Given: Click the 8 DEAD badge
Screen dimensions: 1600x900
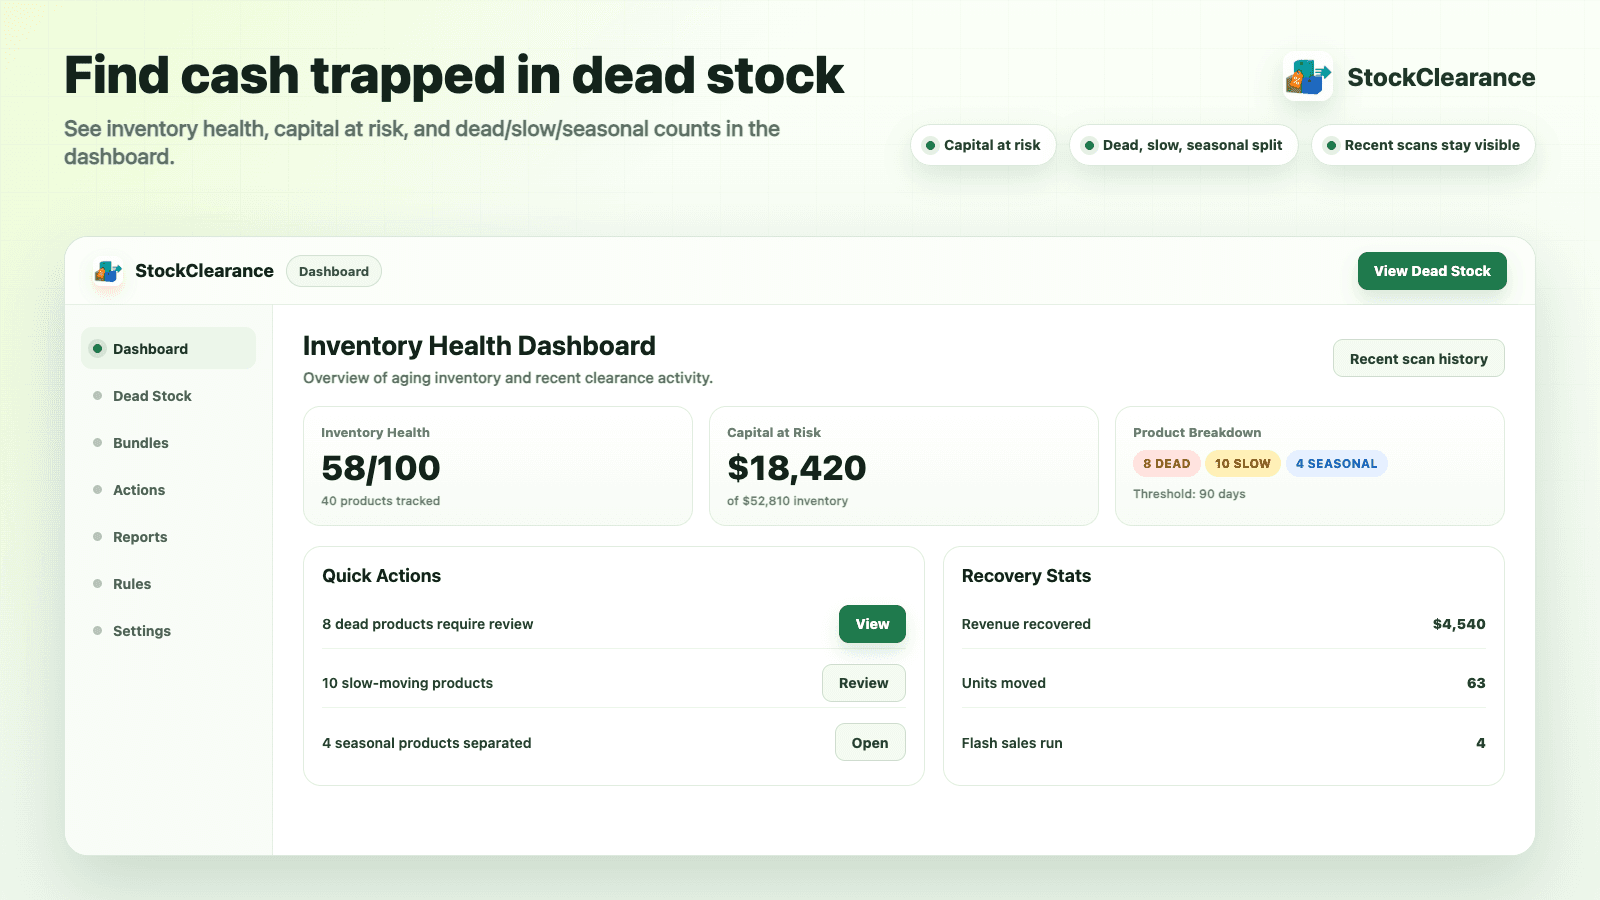Looking at the screenshot, I should click(x=1166, y=463).
